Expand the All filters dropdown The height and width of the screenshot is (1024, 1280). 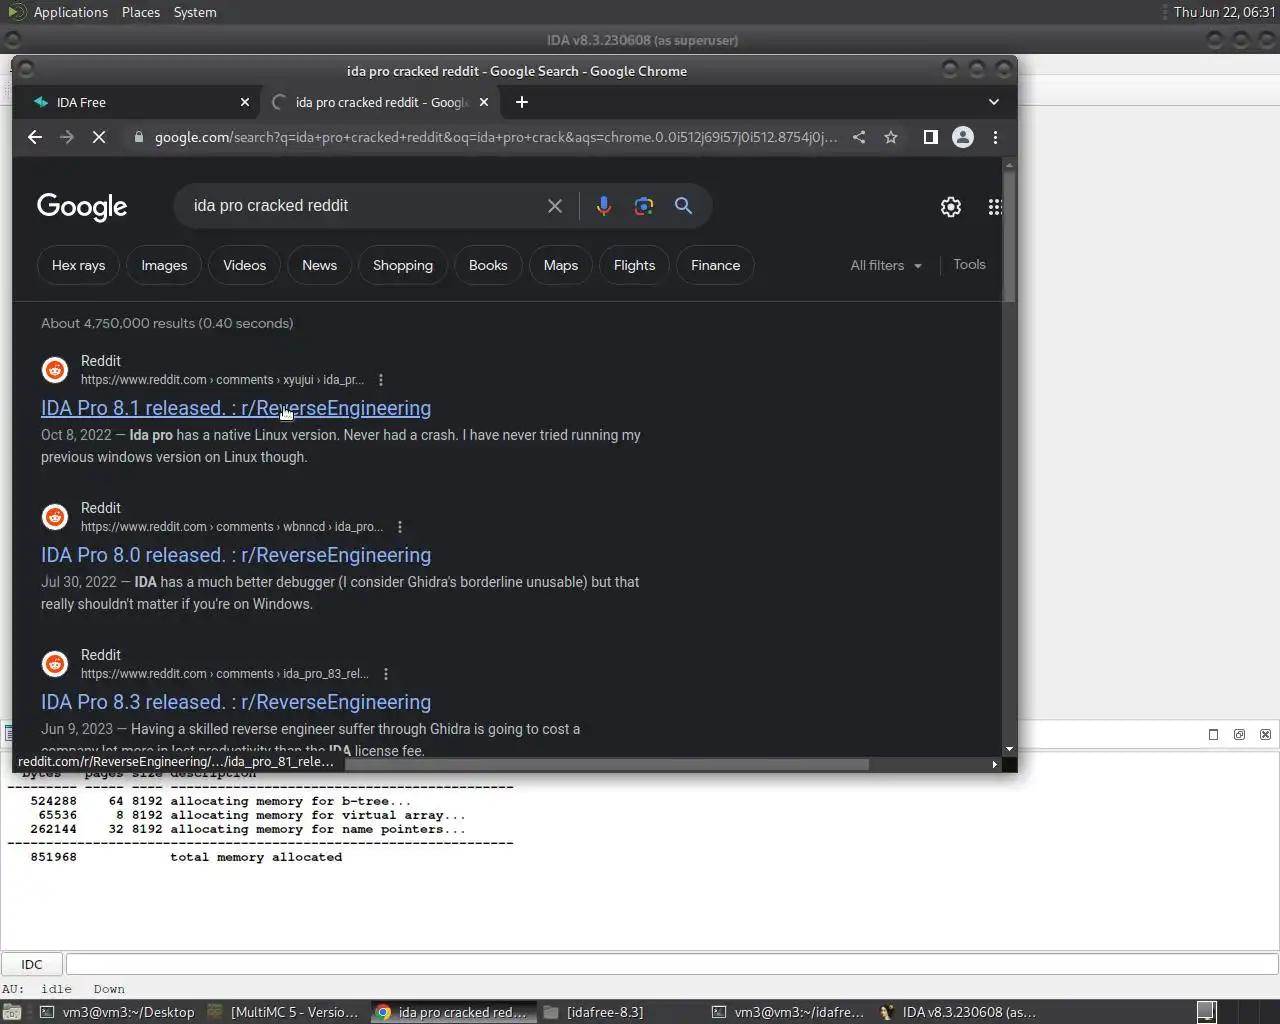coord(886,265)
